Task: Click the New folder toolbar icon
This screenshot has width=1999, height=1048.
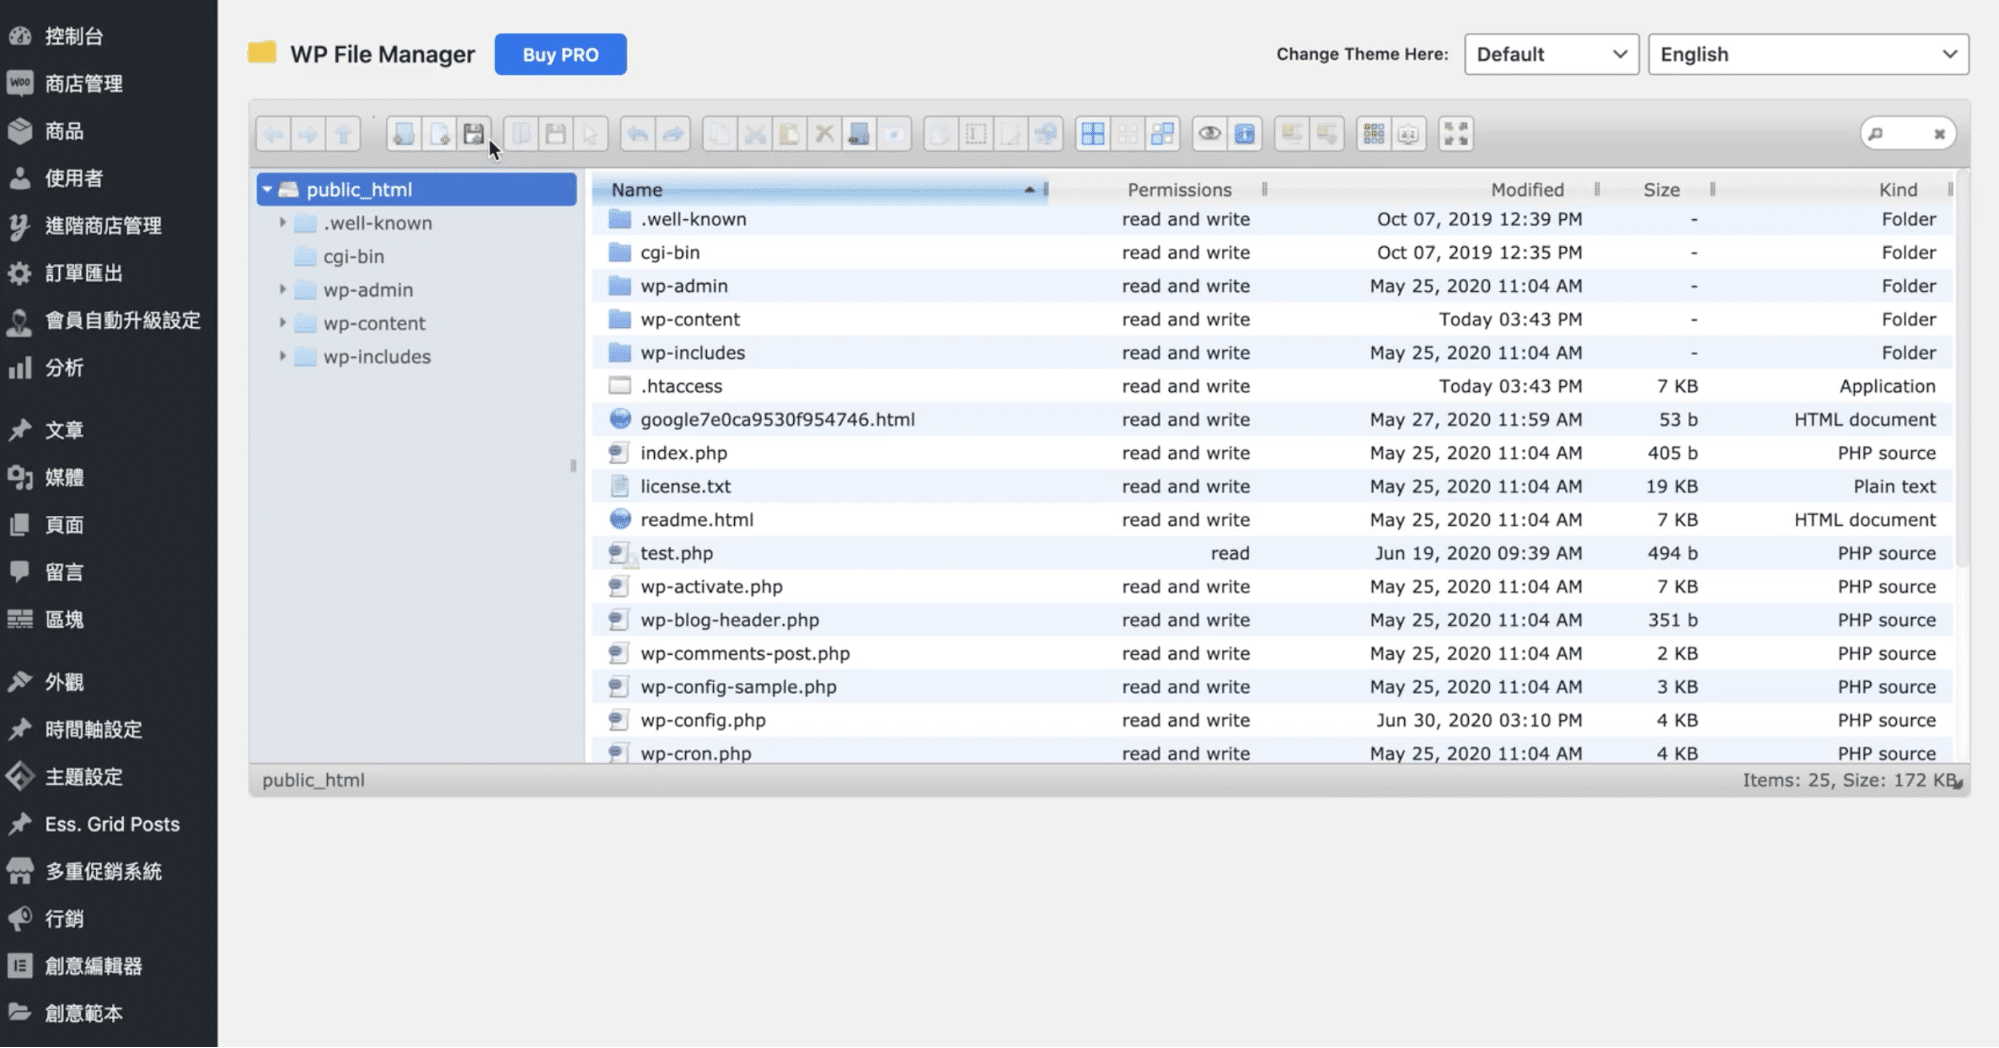Action: pos(404,134)
